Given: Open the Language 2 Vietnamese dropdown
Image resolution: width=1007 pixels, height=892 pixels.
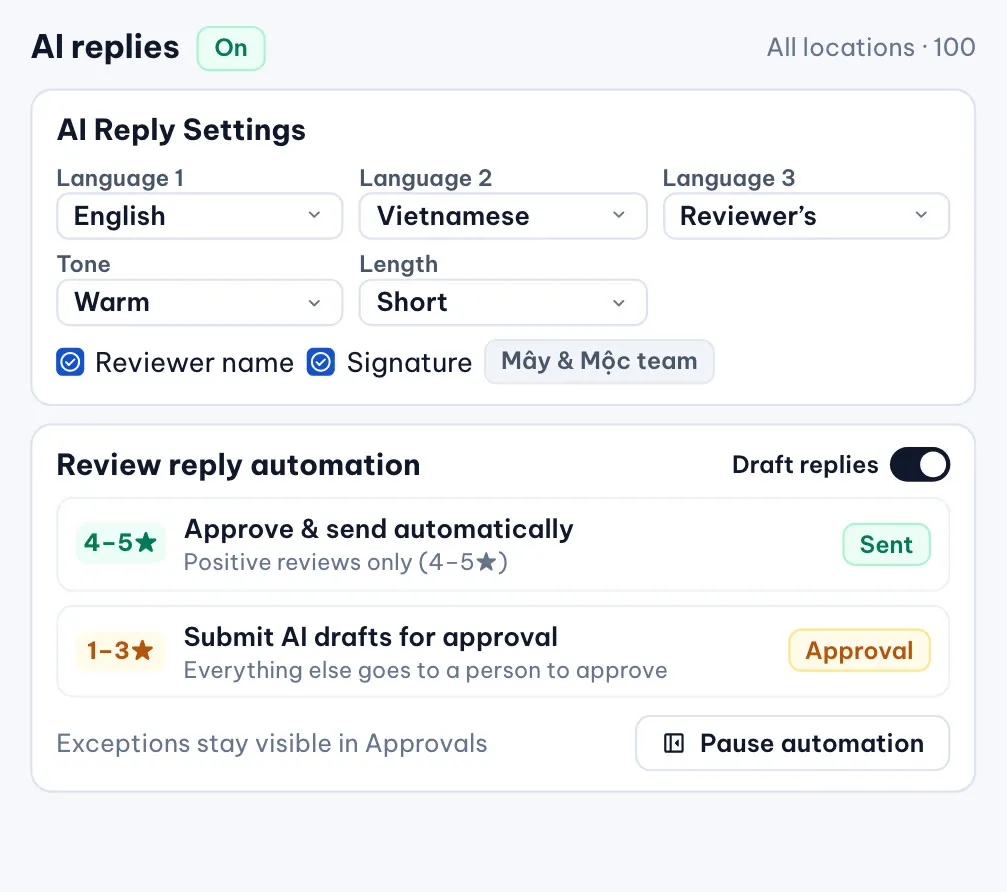Looking at the screenshot, I should 503,216.
